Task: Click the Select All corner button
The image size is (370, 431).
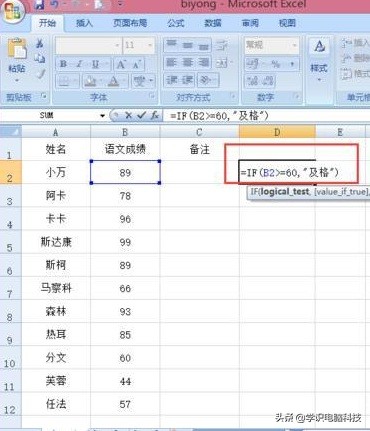Action: [11, 132]
